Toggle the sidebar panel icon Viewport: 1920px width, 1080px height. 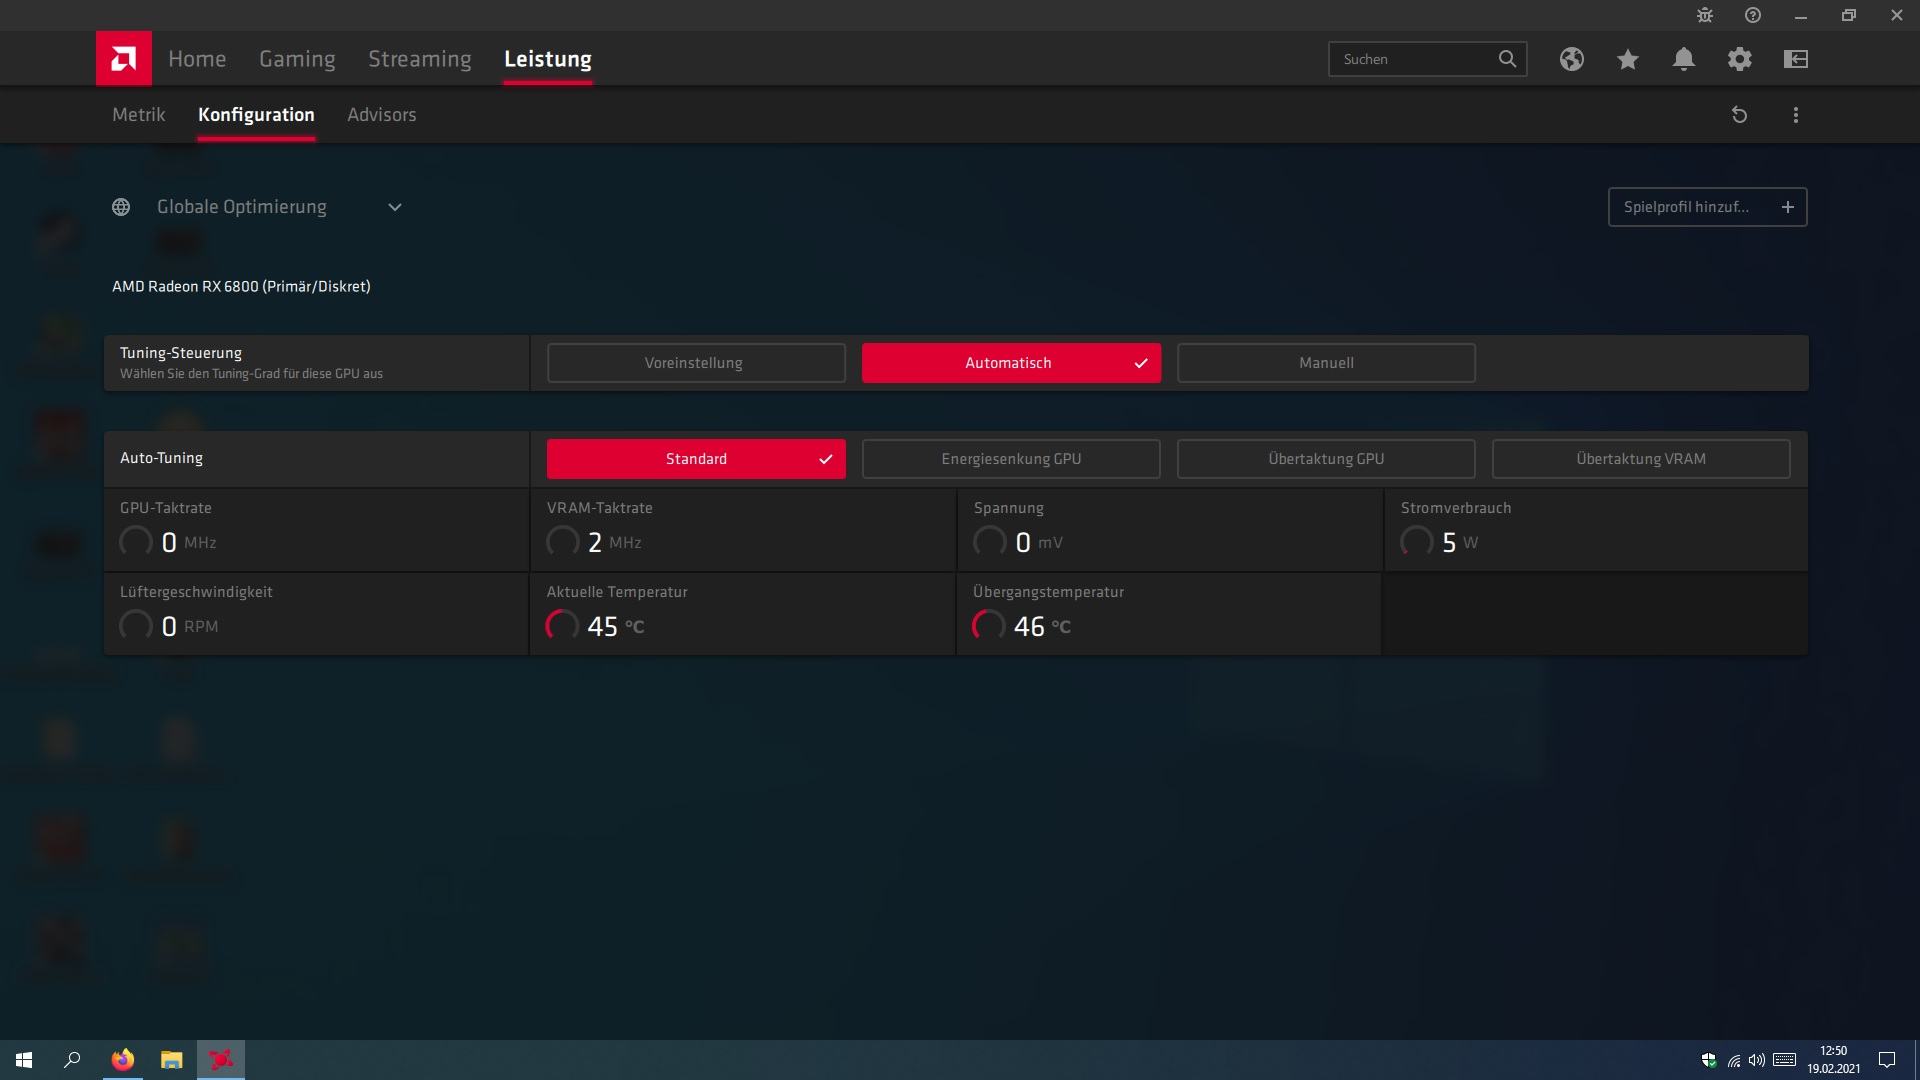click(x=1796, y=59)
